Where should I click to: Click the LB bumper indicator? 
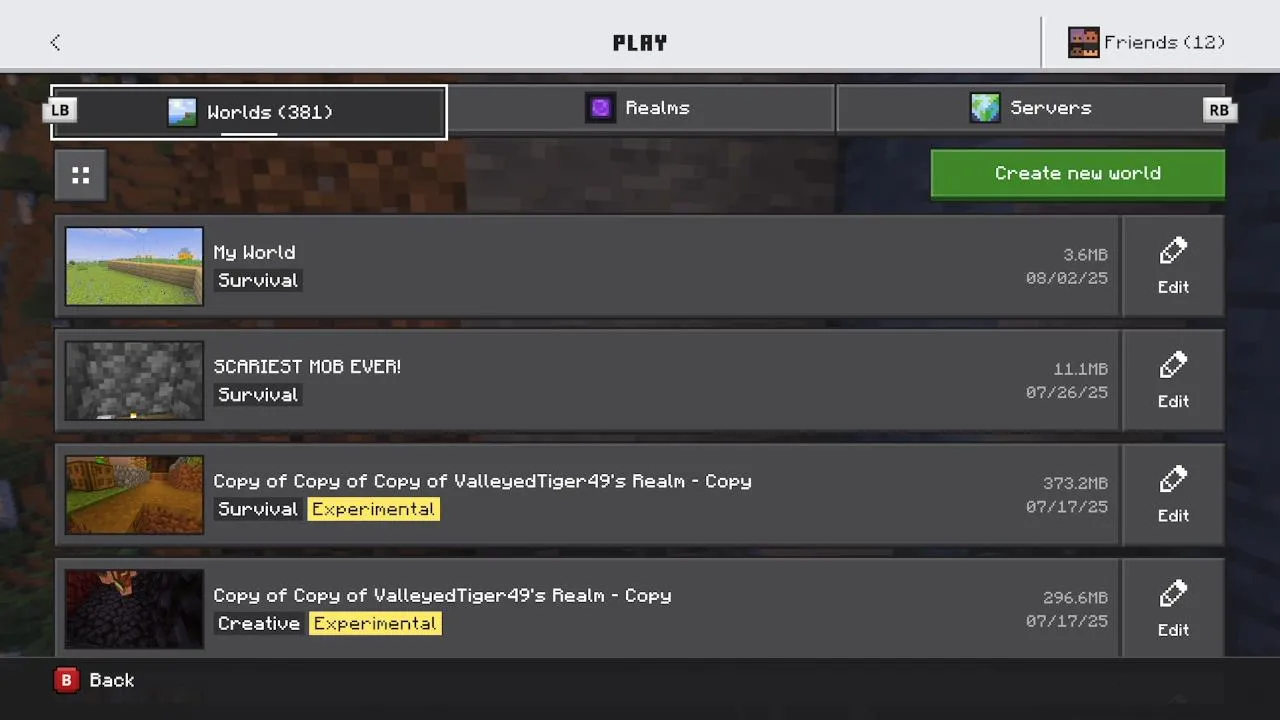point(61,110)
